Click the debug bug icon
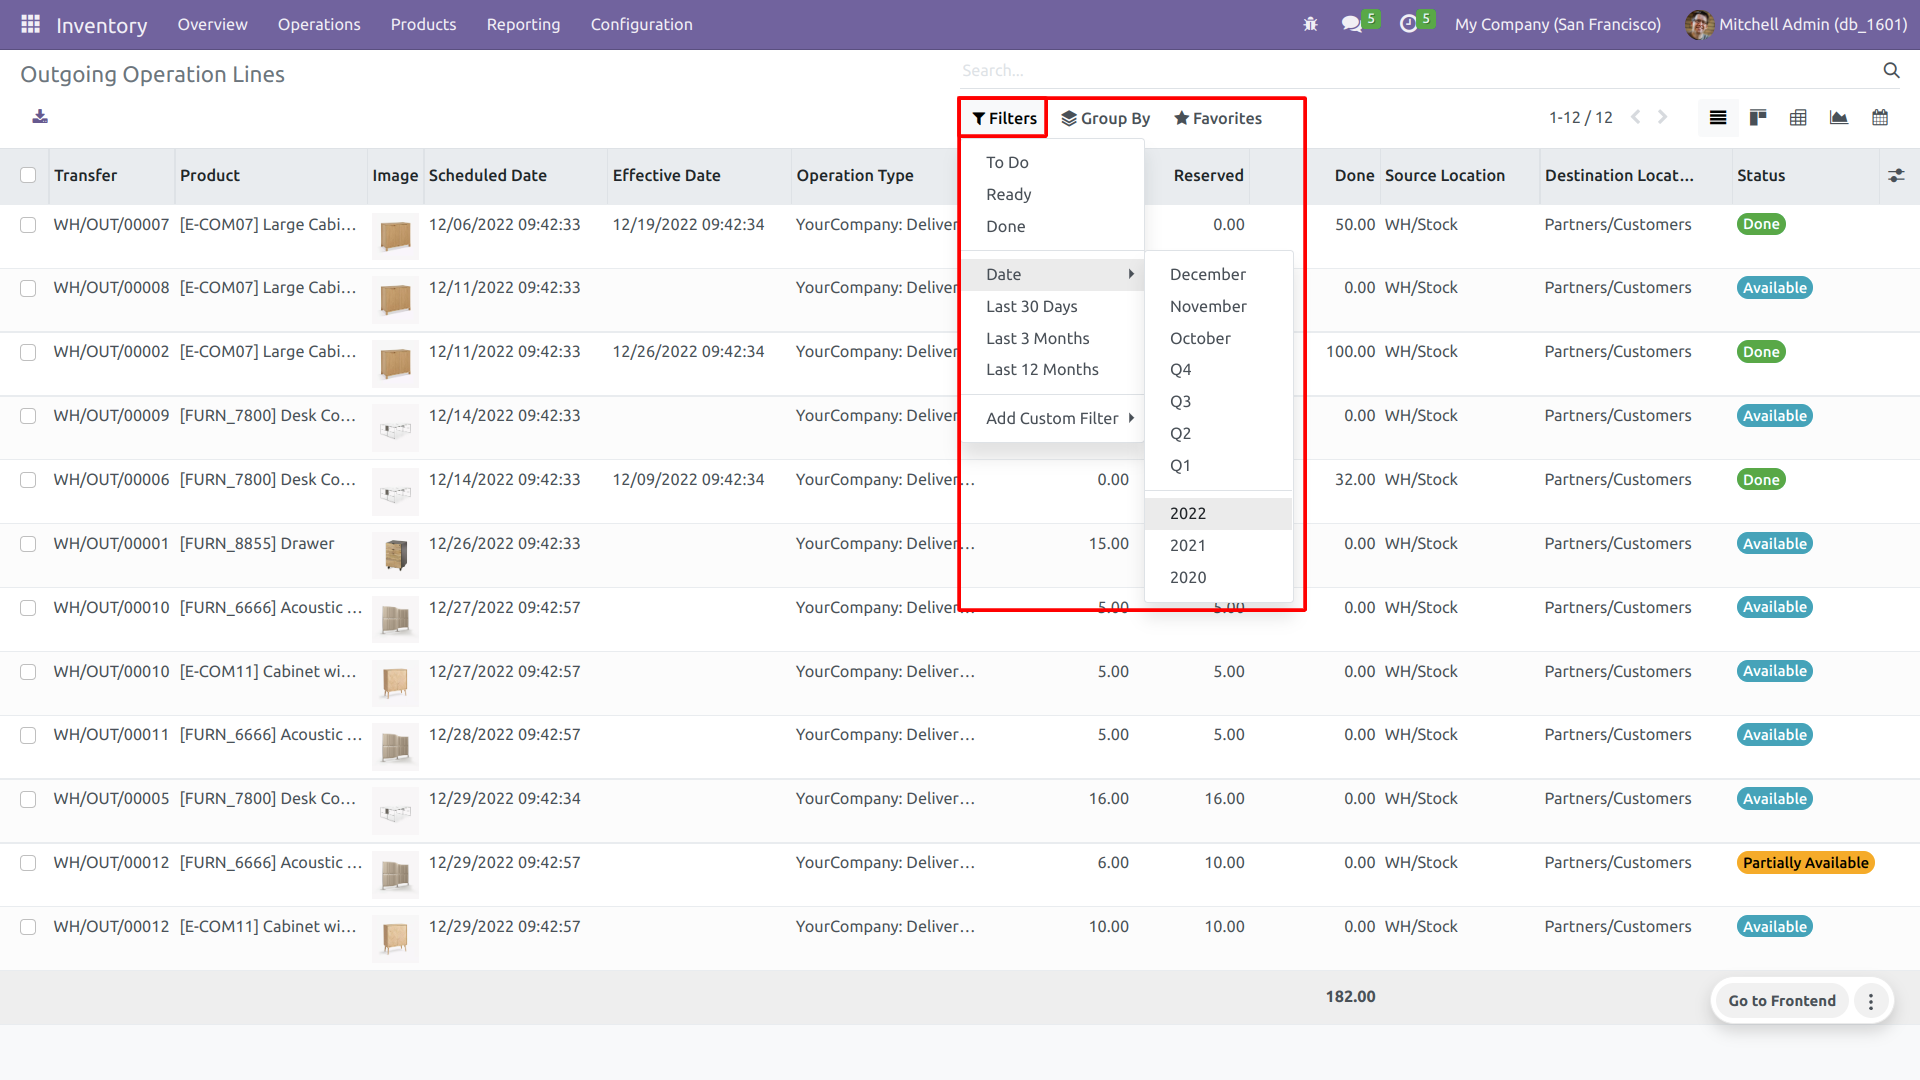The height and width of the screenshot is (1080, 1920). [x=1310, y=24]
